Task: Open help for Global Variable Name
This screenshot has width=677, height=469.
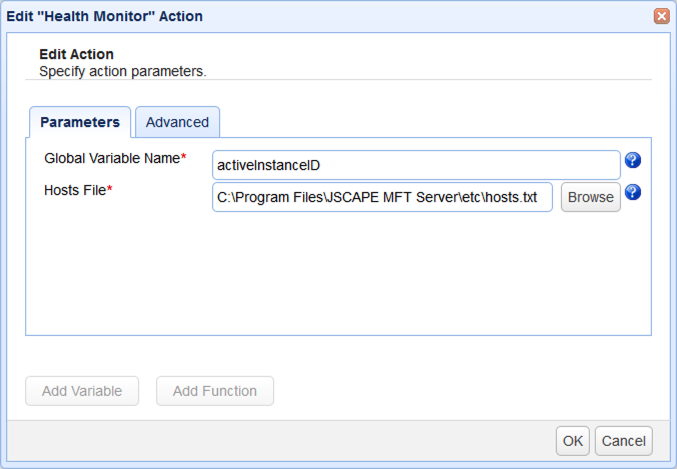Action: [632, 160]
